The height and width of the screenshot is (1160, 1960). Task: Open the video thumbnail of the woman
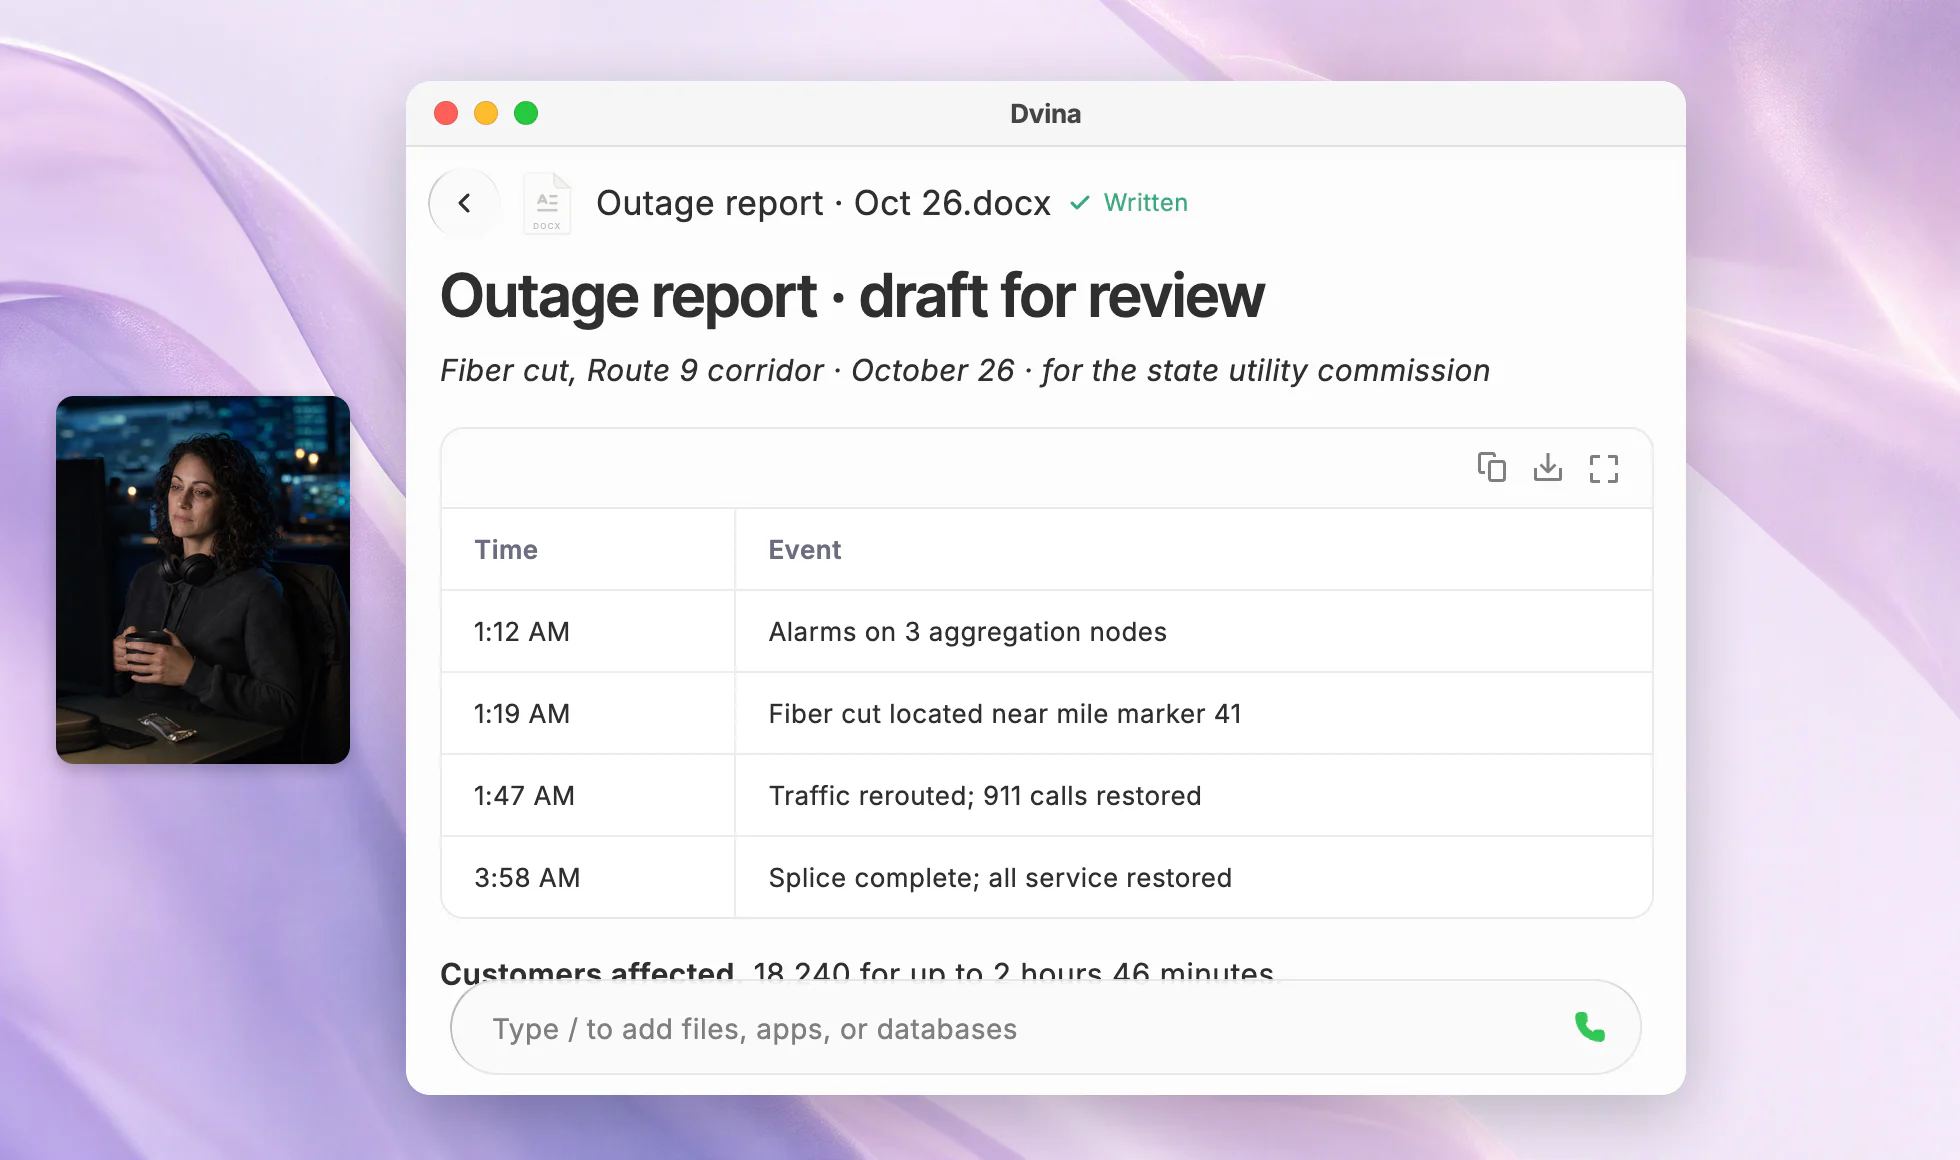[x=203, y=580]
